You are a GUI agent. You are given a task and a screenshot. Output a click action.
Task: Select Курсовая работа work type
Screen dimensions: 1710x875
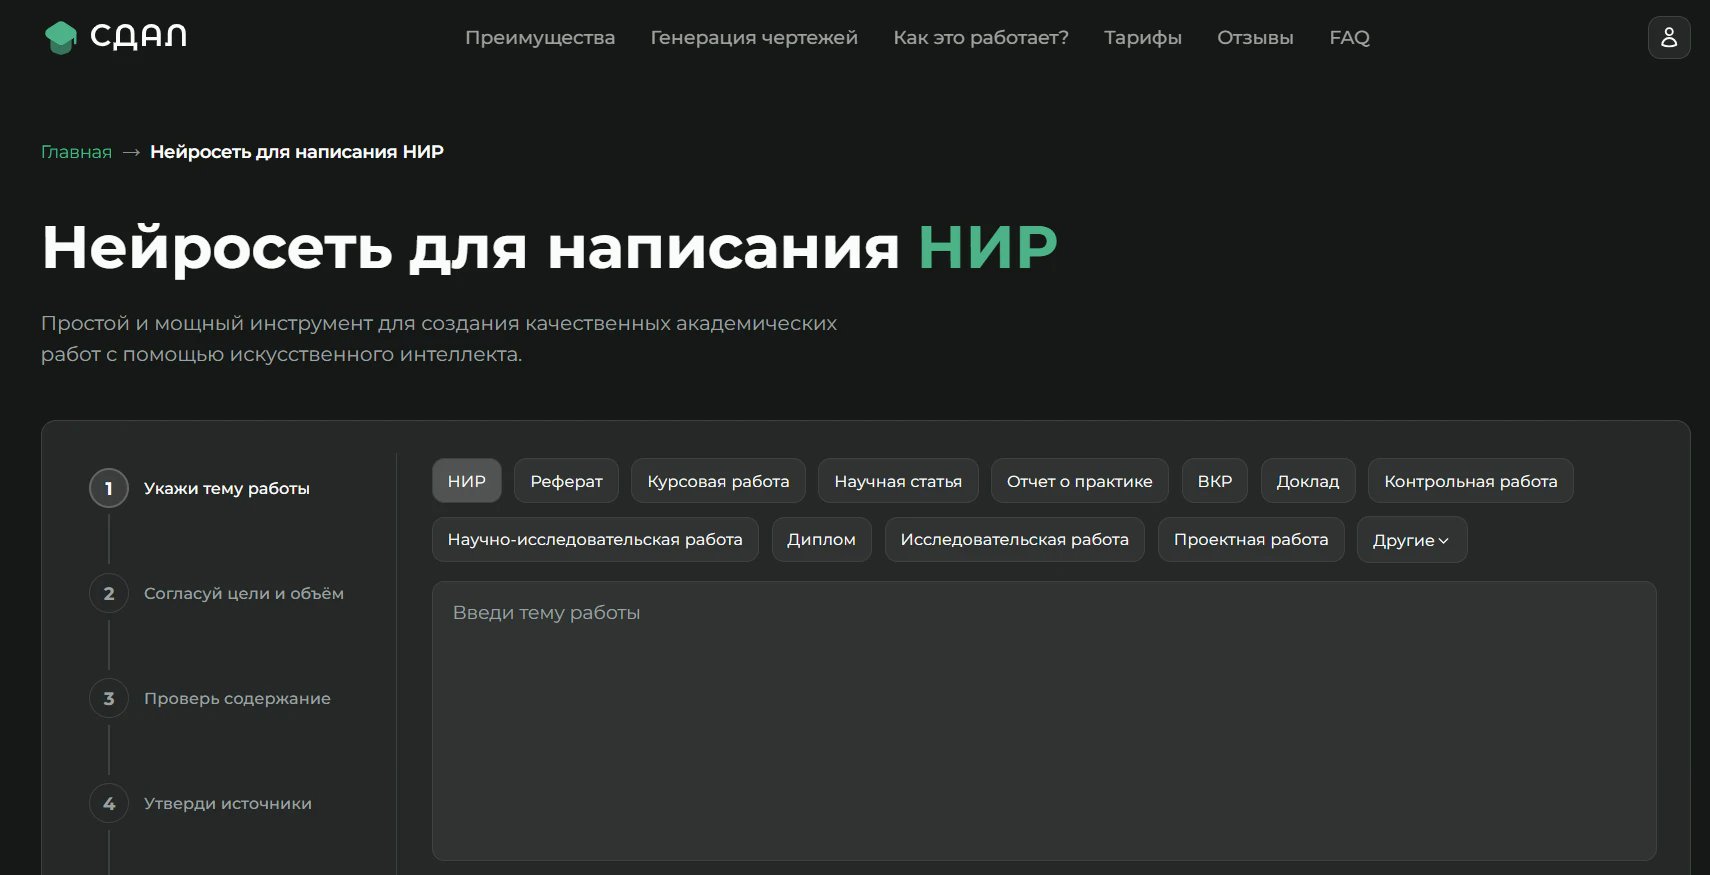click(718, 481)
